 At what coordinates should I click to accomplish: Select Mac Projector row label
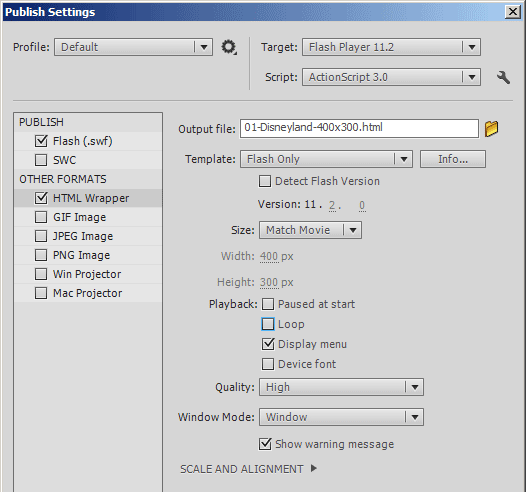point(88,293)
